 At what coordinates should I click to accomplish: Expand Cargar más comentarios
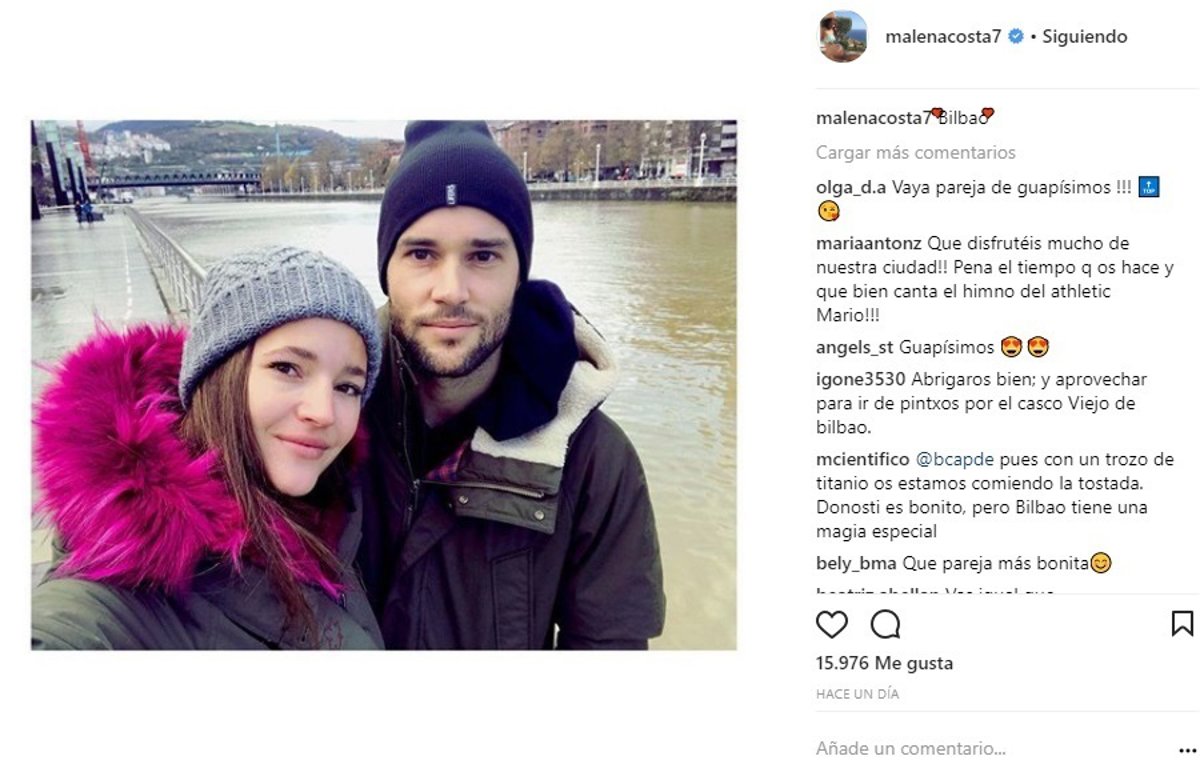pos(916,153)
